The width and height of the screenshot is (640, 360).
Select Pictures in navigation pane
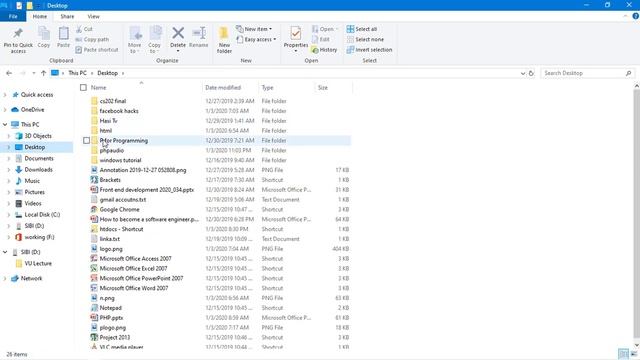click(34, 192)
